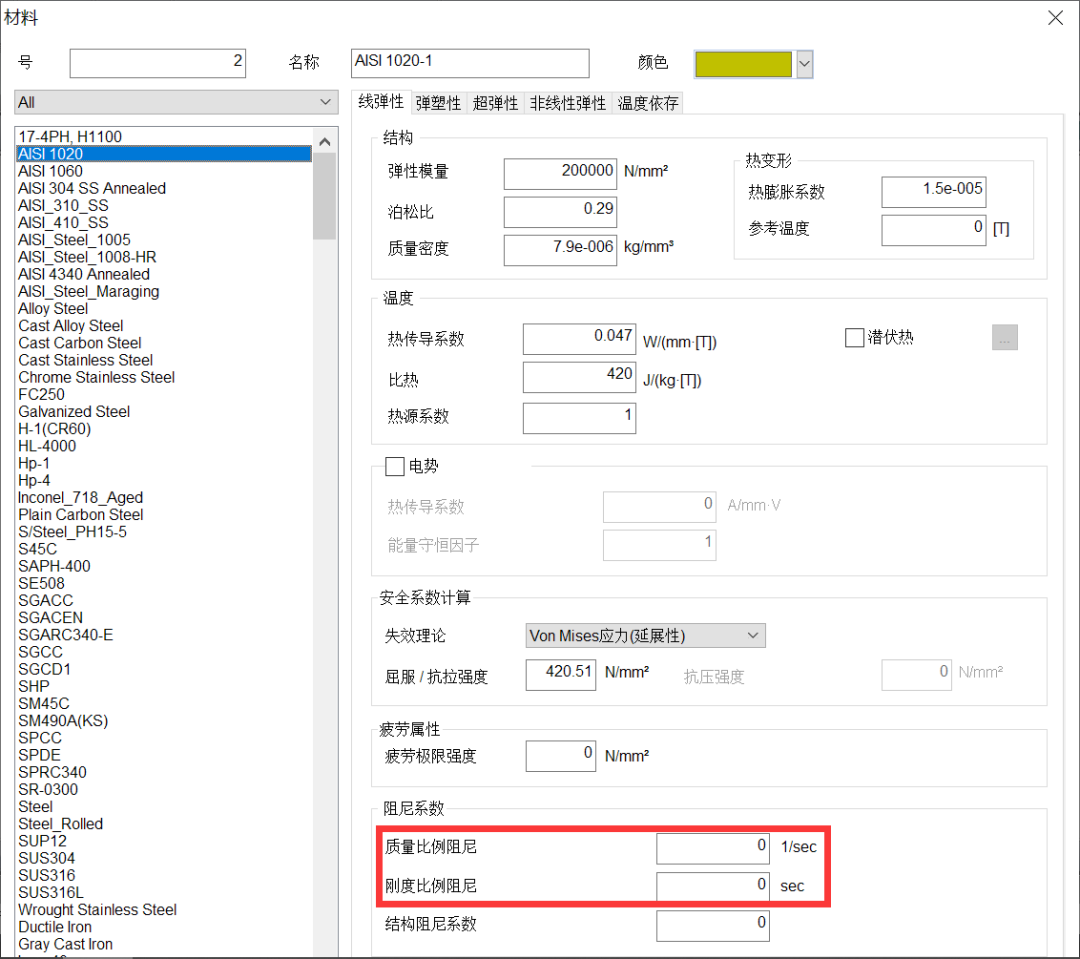
Task: Open the 非线性弹性 tab
Action: click(567, 102)
